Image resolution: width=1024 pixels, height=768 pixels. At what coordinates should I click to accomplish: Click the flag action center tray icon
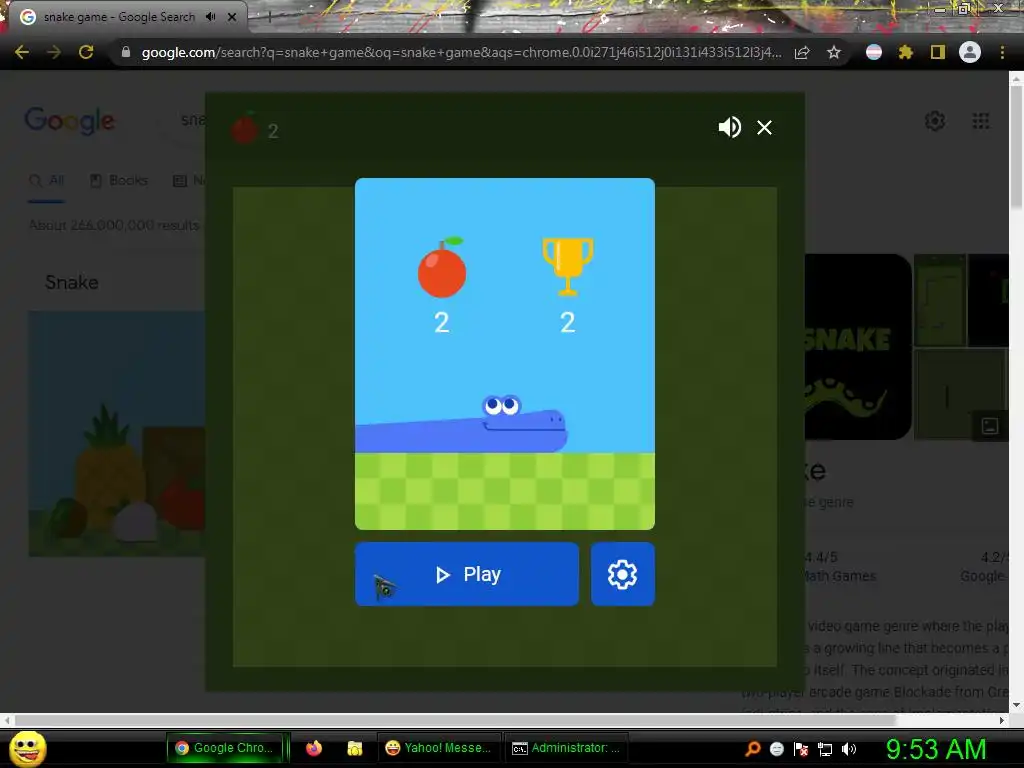click(x=801, y=749)
